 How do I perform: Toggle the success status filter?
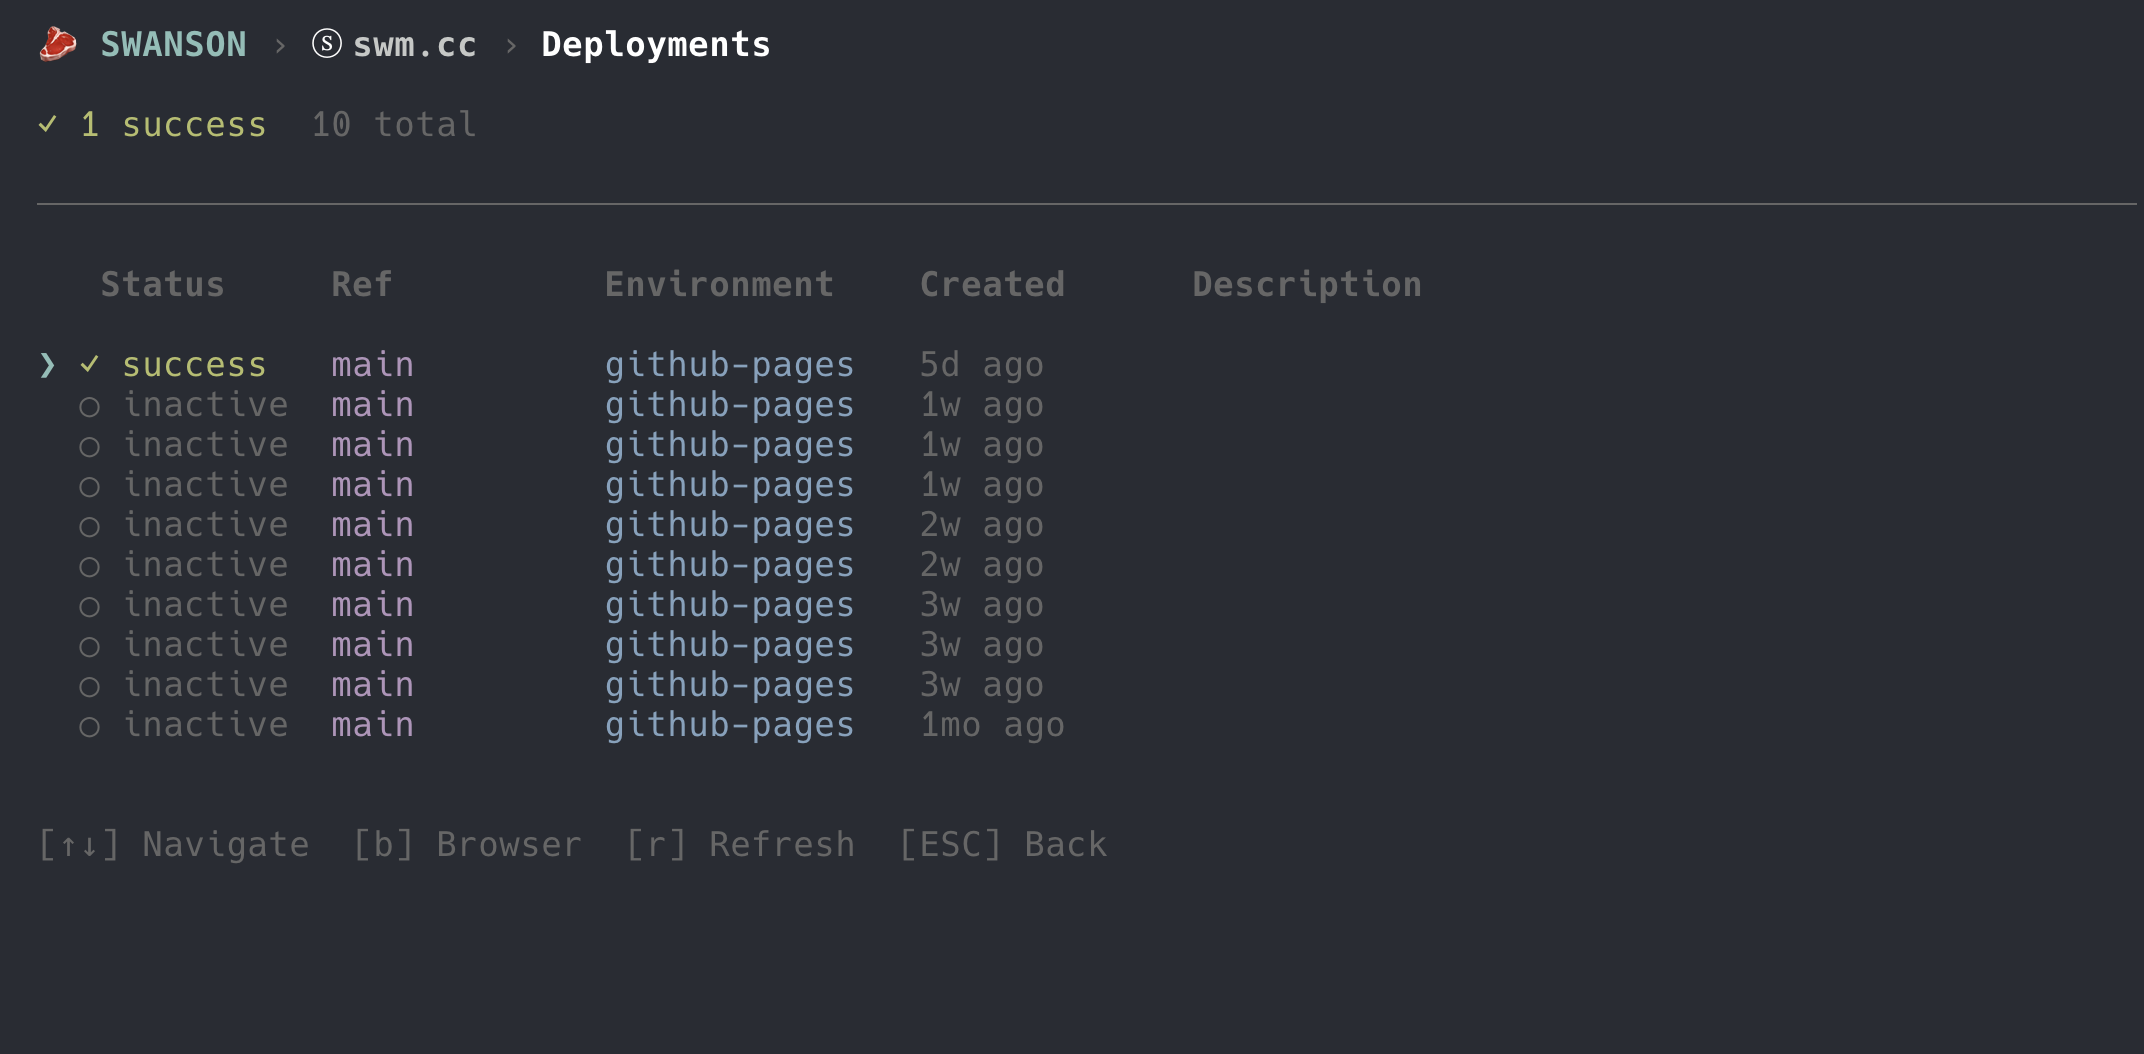tap(172, 124)
